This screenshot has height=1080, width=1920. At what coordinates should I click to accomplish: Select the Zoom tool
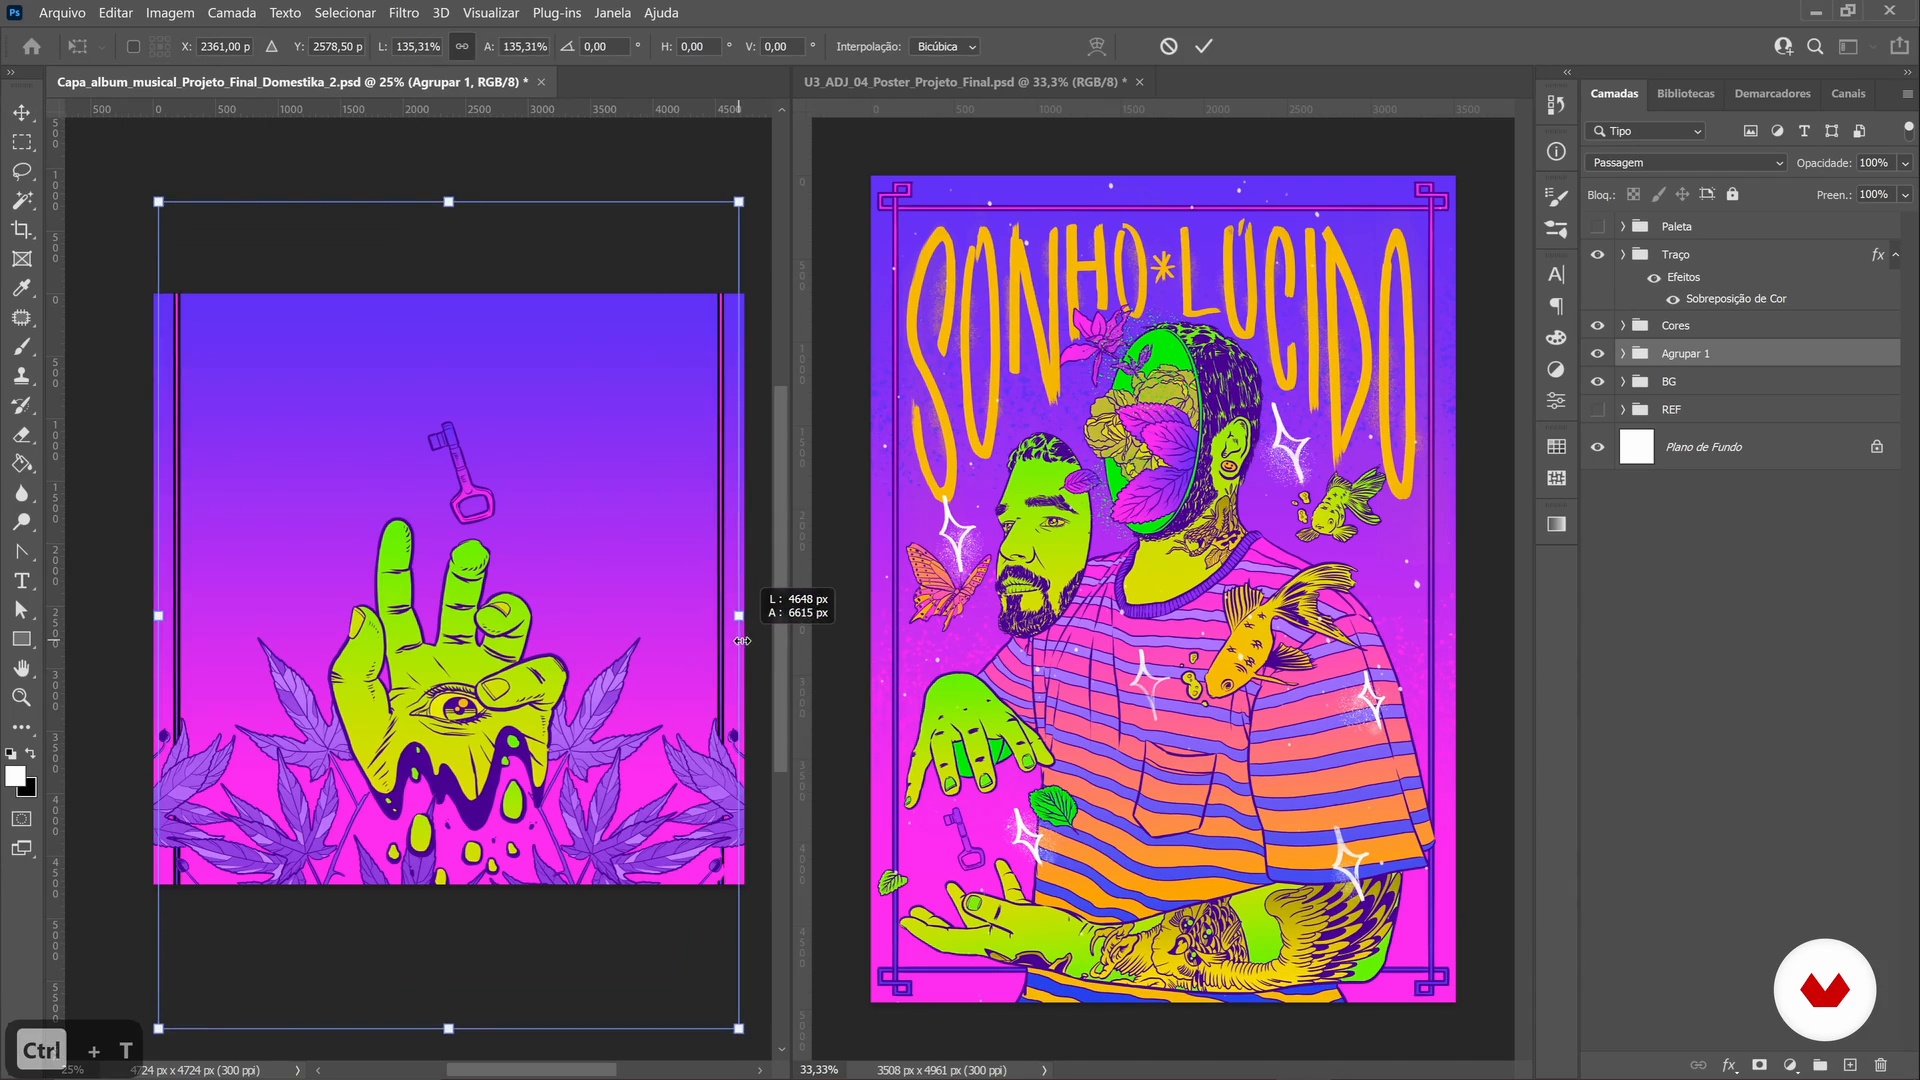[x=21, y=698]
